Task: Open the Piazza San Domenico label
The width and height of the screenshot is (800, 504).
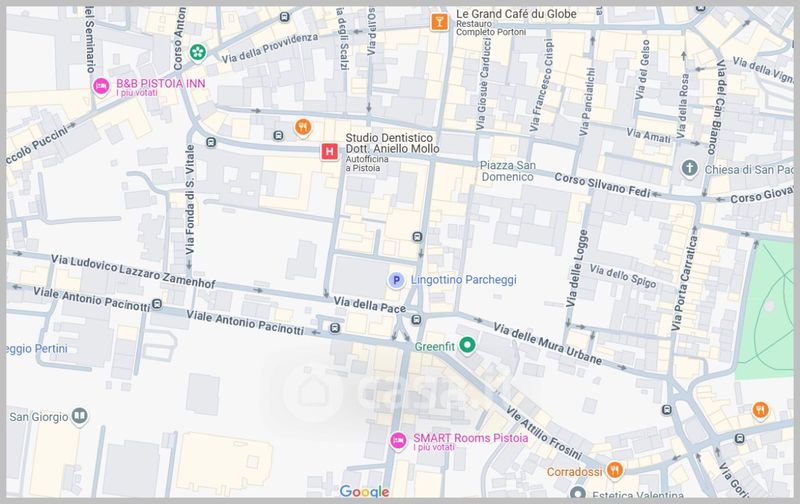Action: pyautogui.click(x=508, y=170)
